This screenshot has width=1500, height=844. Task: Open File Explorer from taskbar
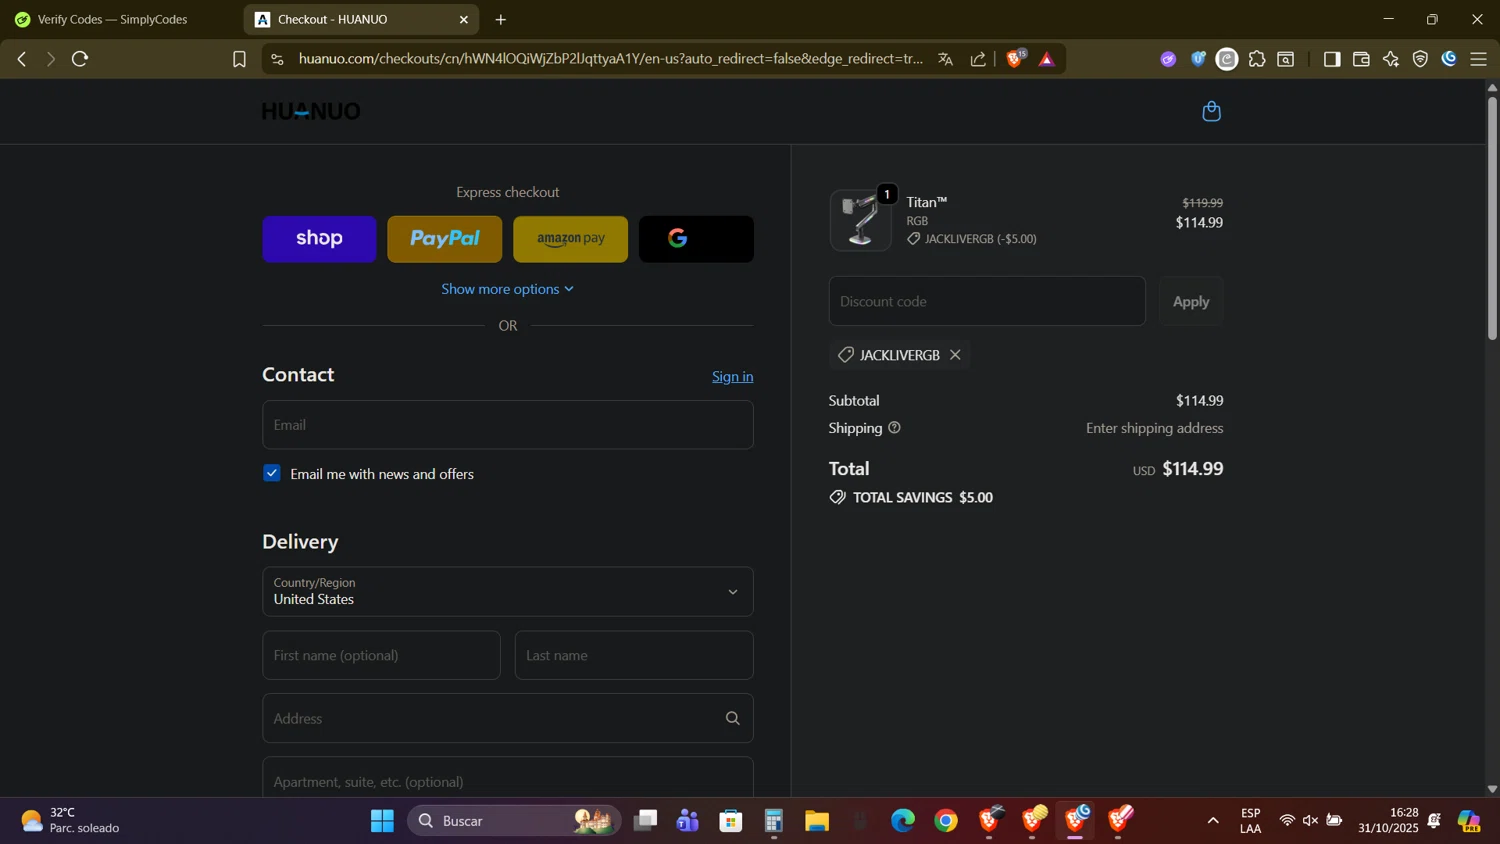[x=817, y=821]
